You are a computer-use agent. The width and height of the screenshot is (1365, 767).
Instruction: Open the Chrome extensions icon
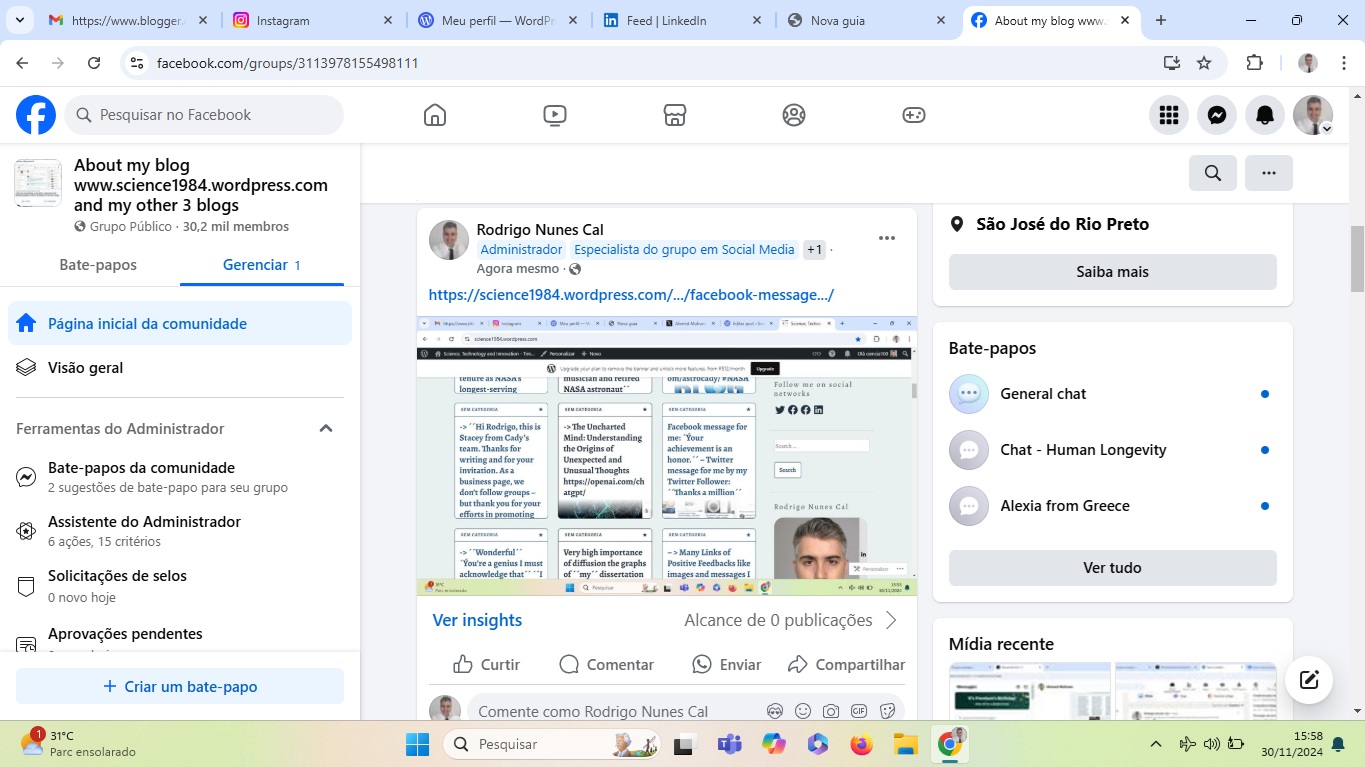[x=1254, y=63]
